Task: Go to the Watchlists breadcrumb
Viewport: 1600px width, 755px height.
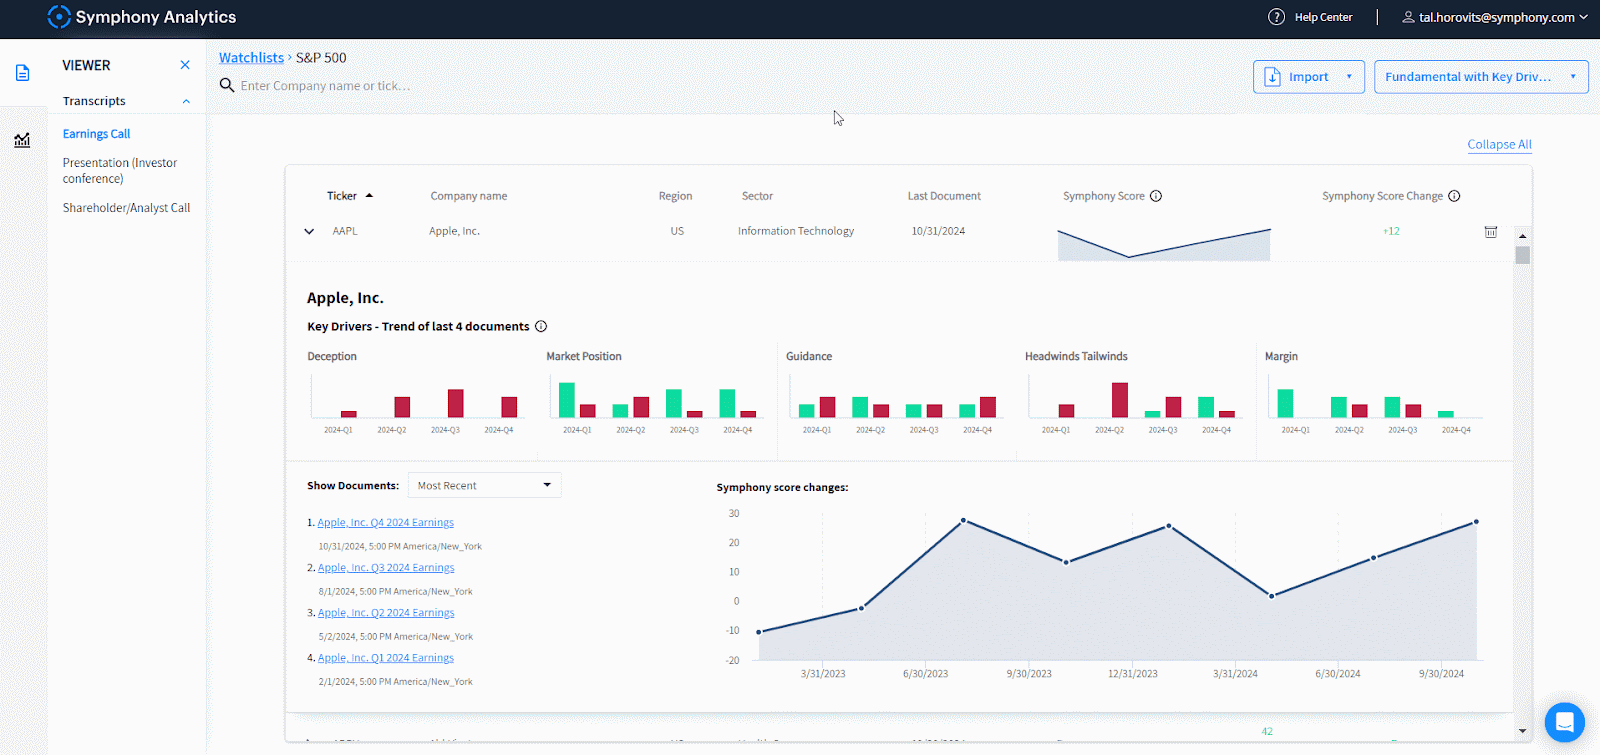Action: pos(251,58)
